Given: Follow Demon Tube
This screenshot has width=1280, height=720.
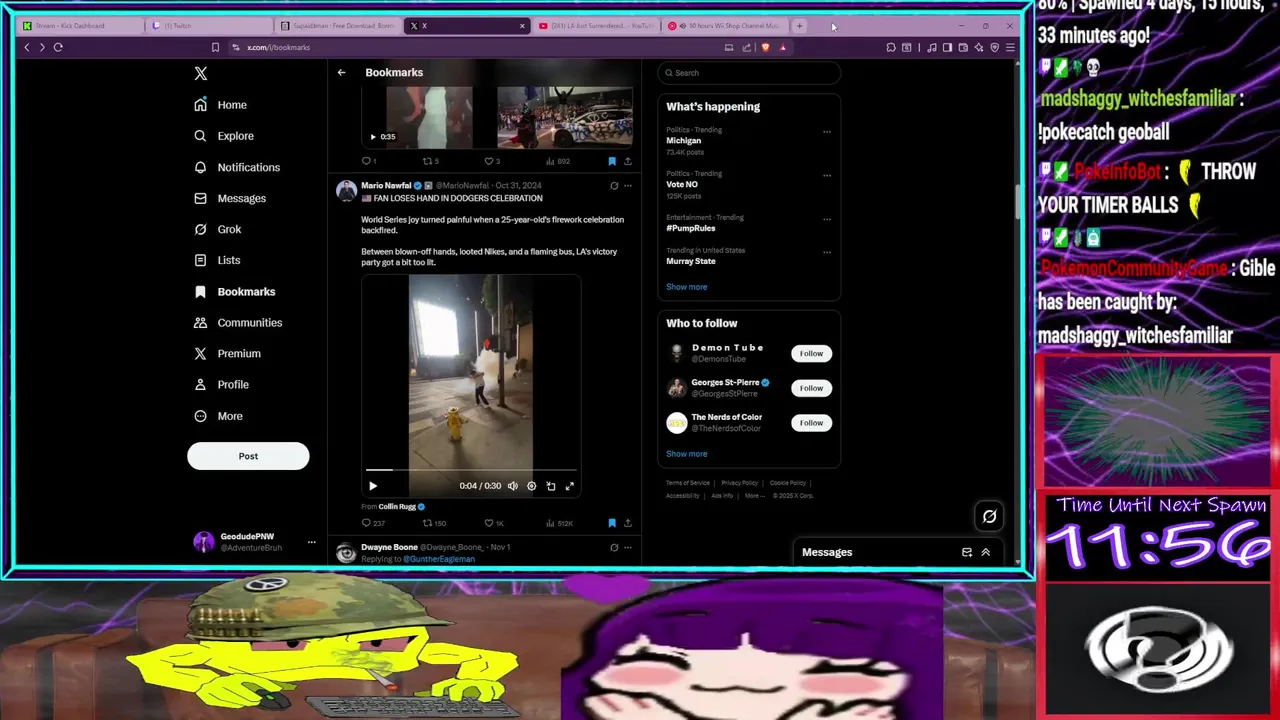Looking at the screenshot, I should (811, 353).
